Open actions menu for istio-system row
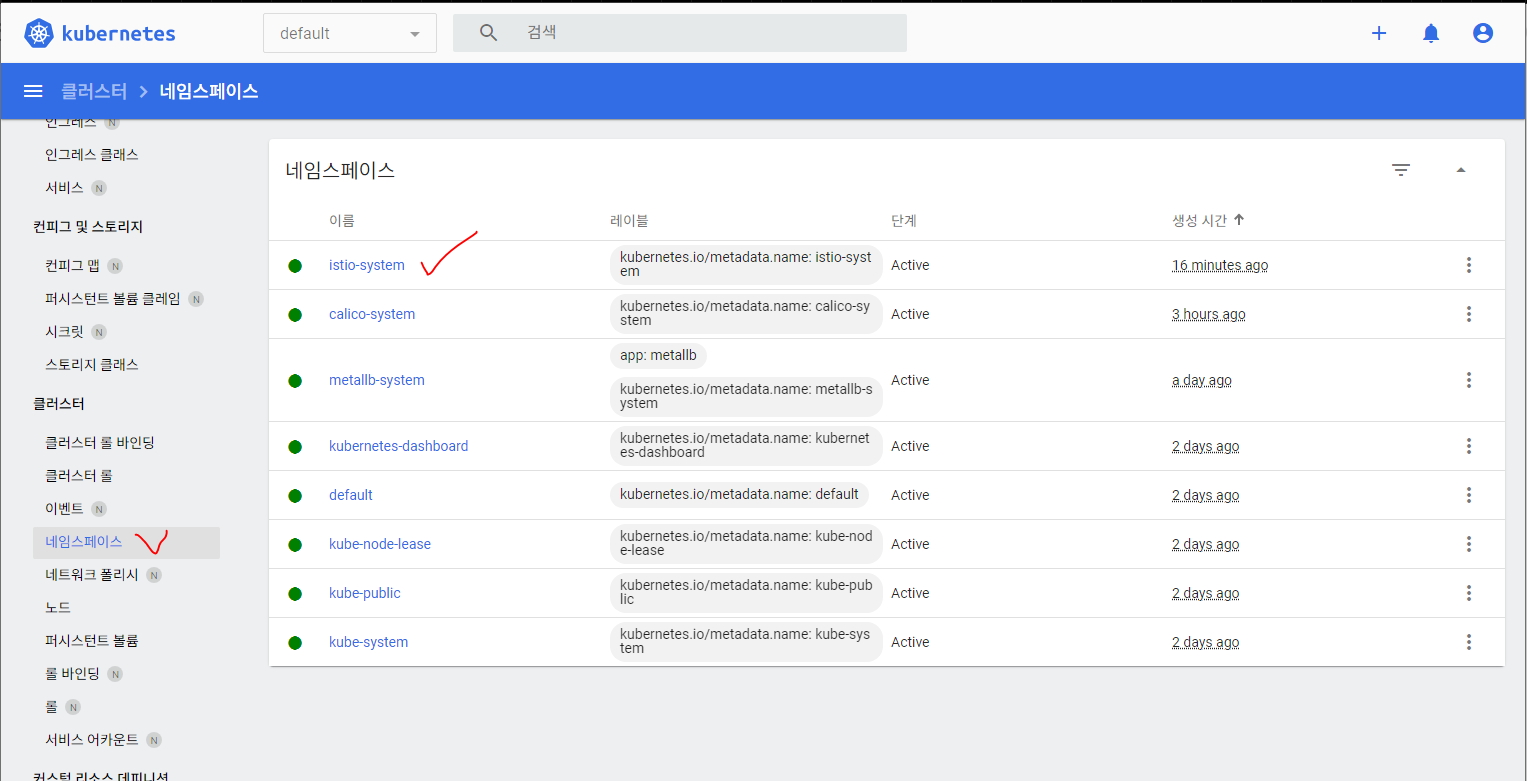The height and width of the screenshot is (781, 1527). [1469, 265]
